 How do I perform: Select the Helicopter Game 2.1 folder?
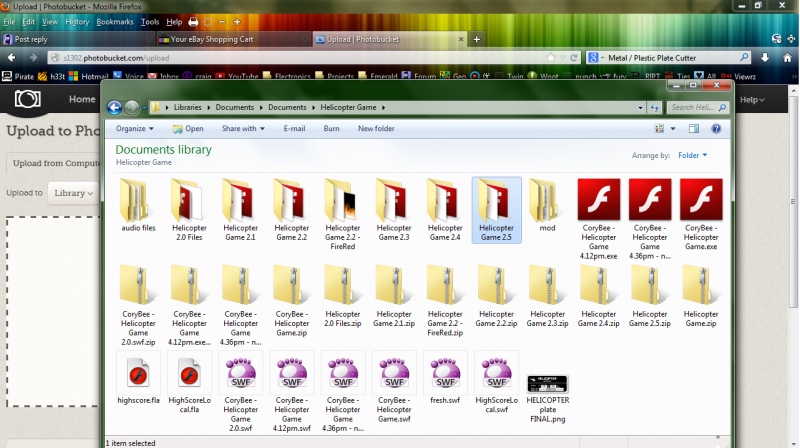click(x=240, y=210)
